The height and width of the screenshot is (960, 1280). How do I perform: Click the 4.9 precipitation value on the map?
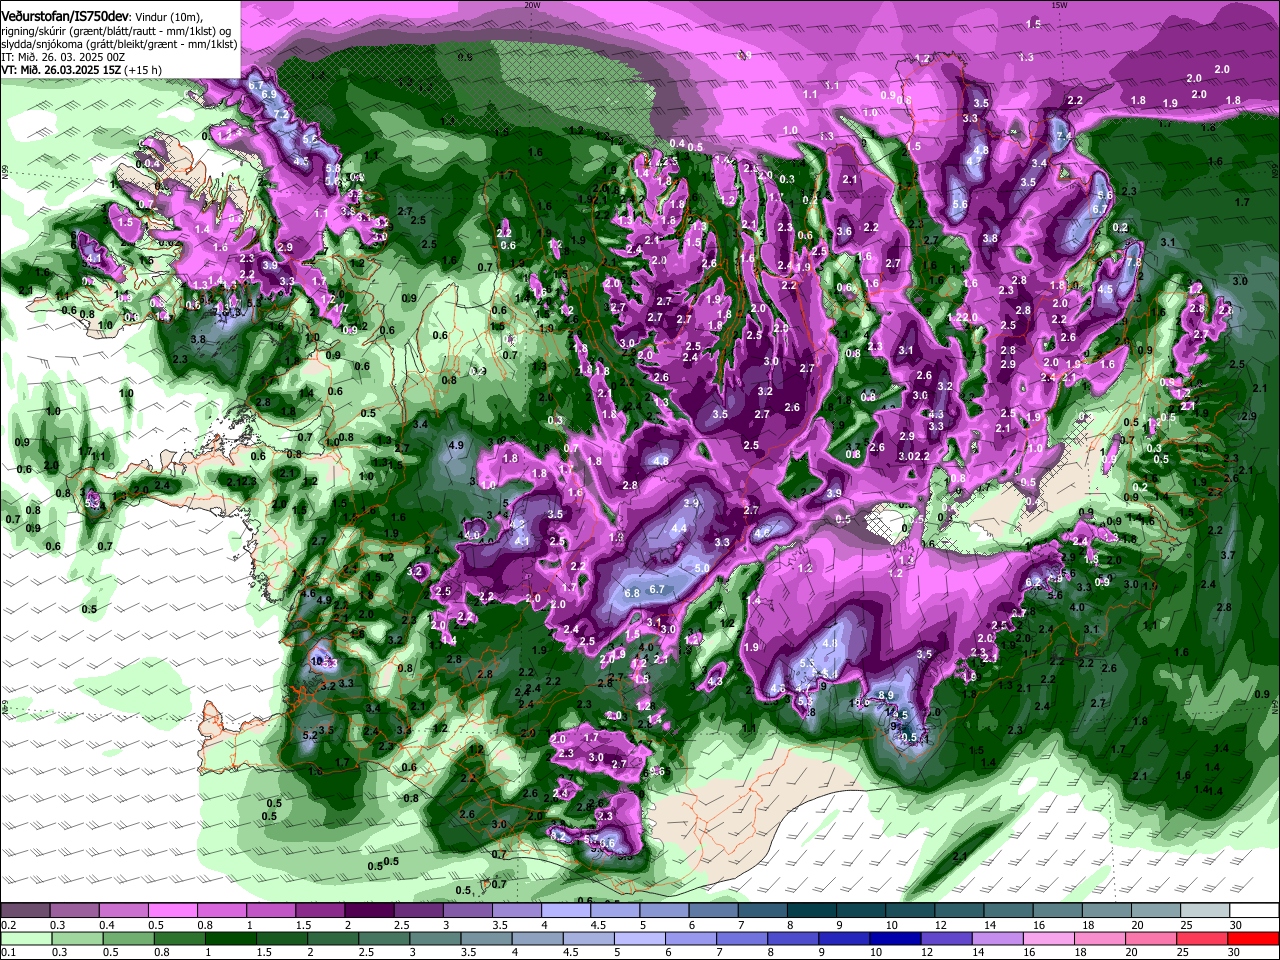pyautogui.click(x=456, y=444)
